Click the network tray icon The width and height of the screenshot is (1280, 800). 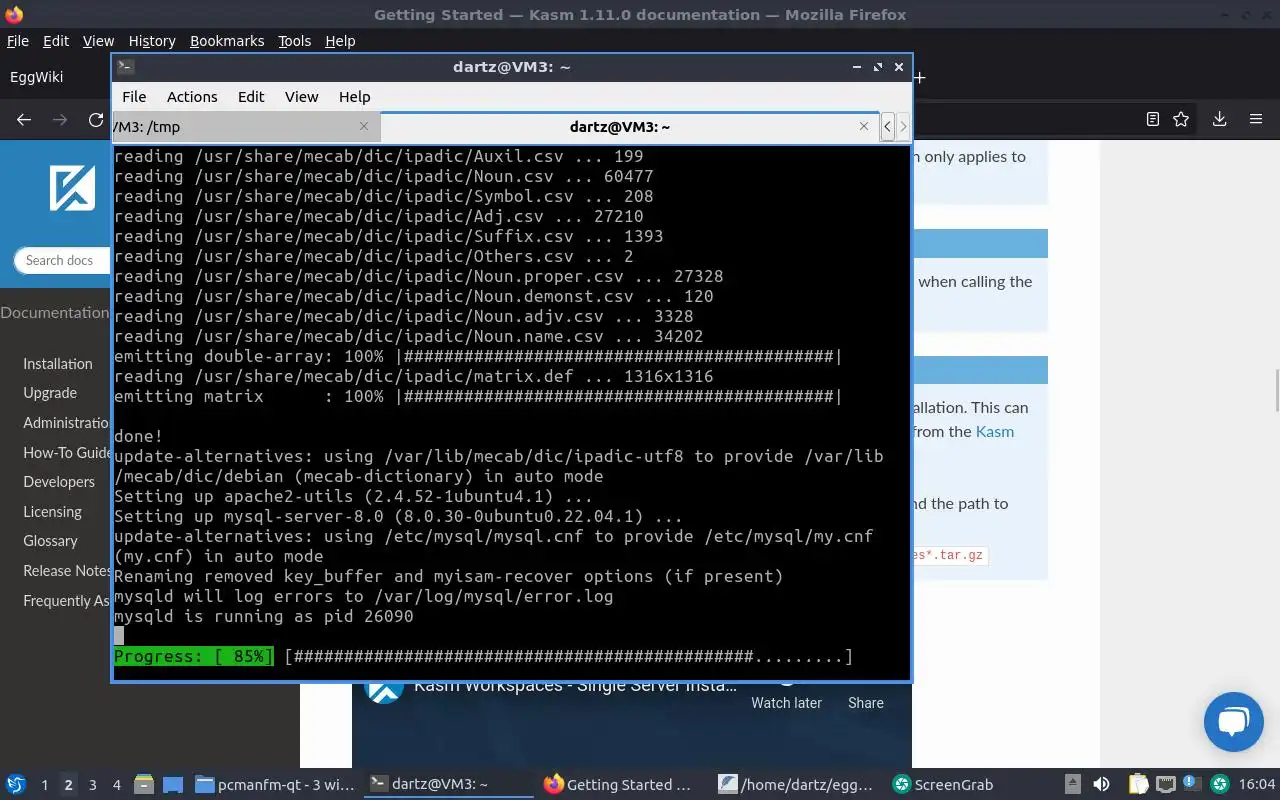pos(1165,785)
